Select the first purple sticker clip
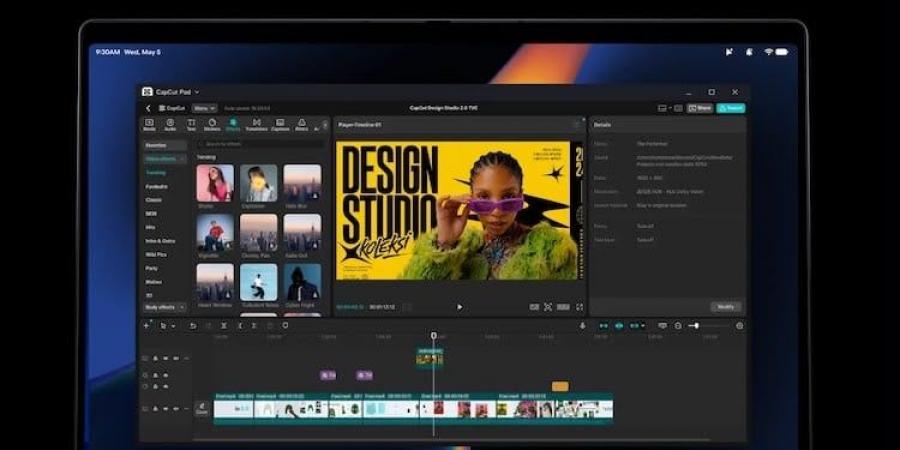Screen dimensions: 900x450 [328, 375]
